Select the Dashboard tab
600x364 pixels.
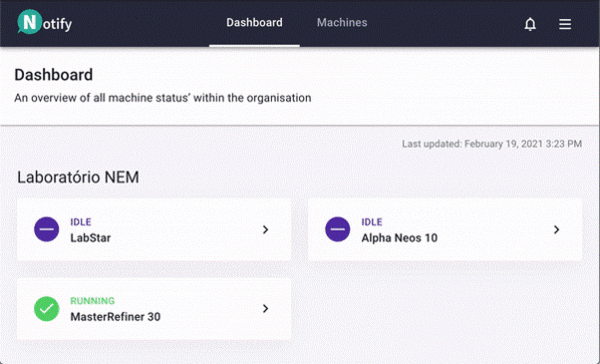tap(254, 23)
